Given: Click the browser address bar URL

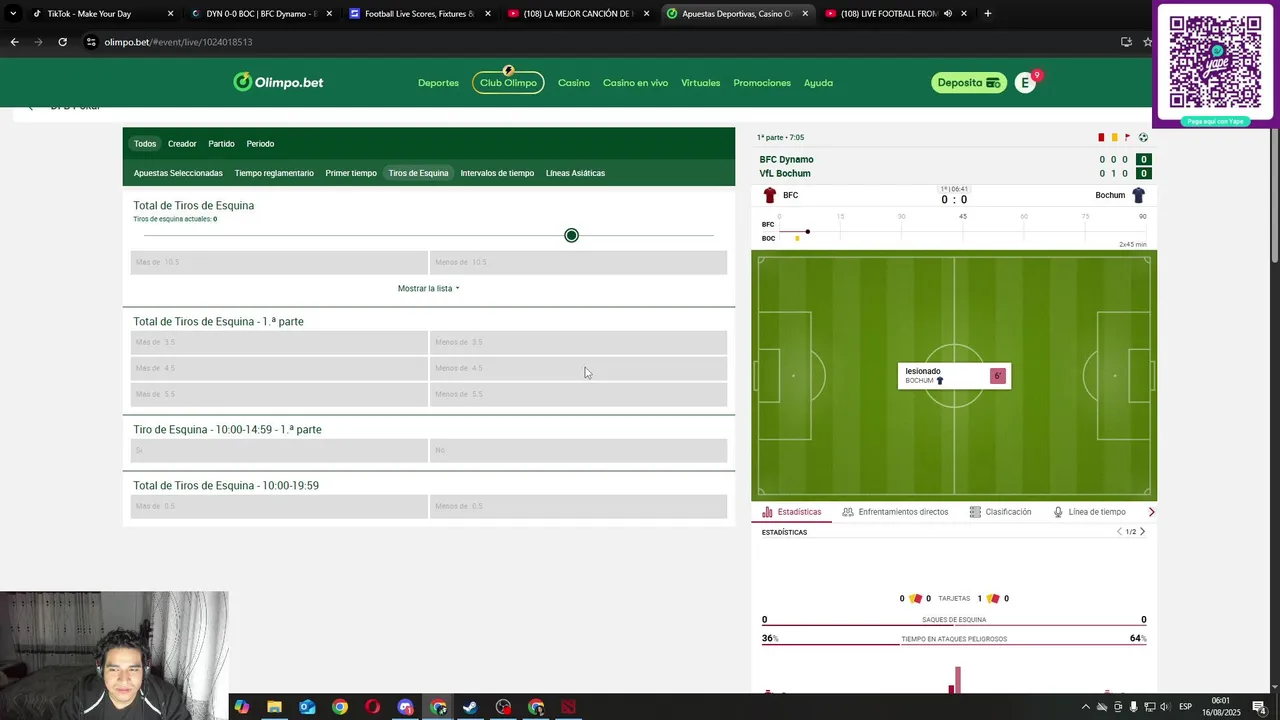Looking at the screenshot, I should pos(178,42).
